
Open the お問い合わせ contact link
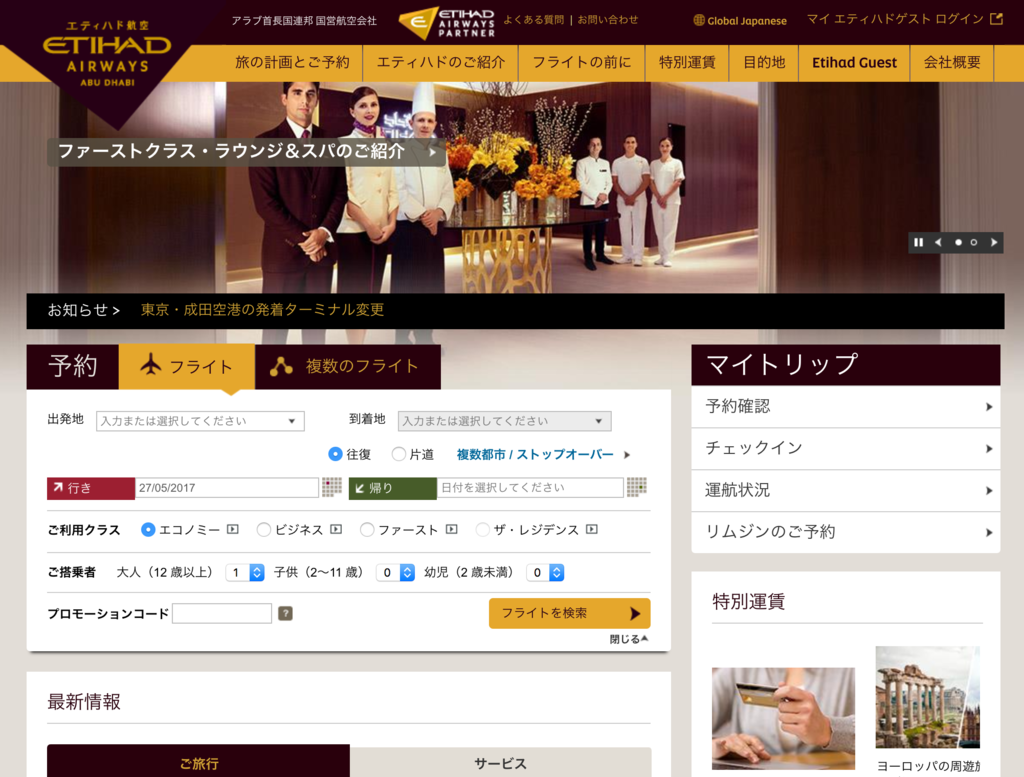607,20
